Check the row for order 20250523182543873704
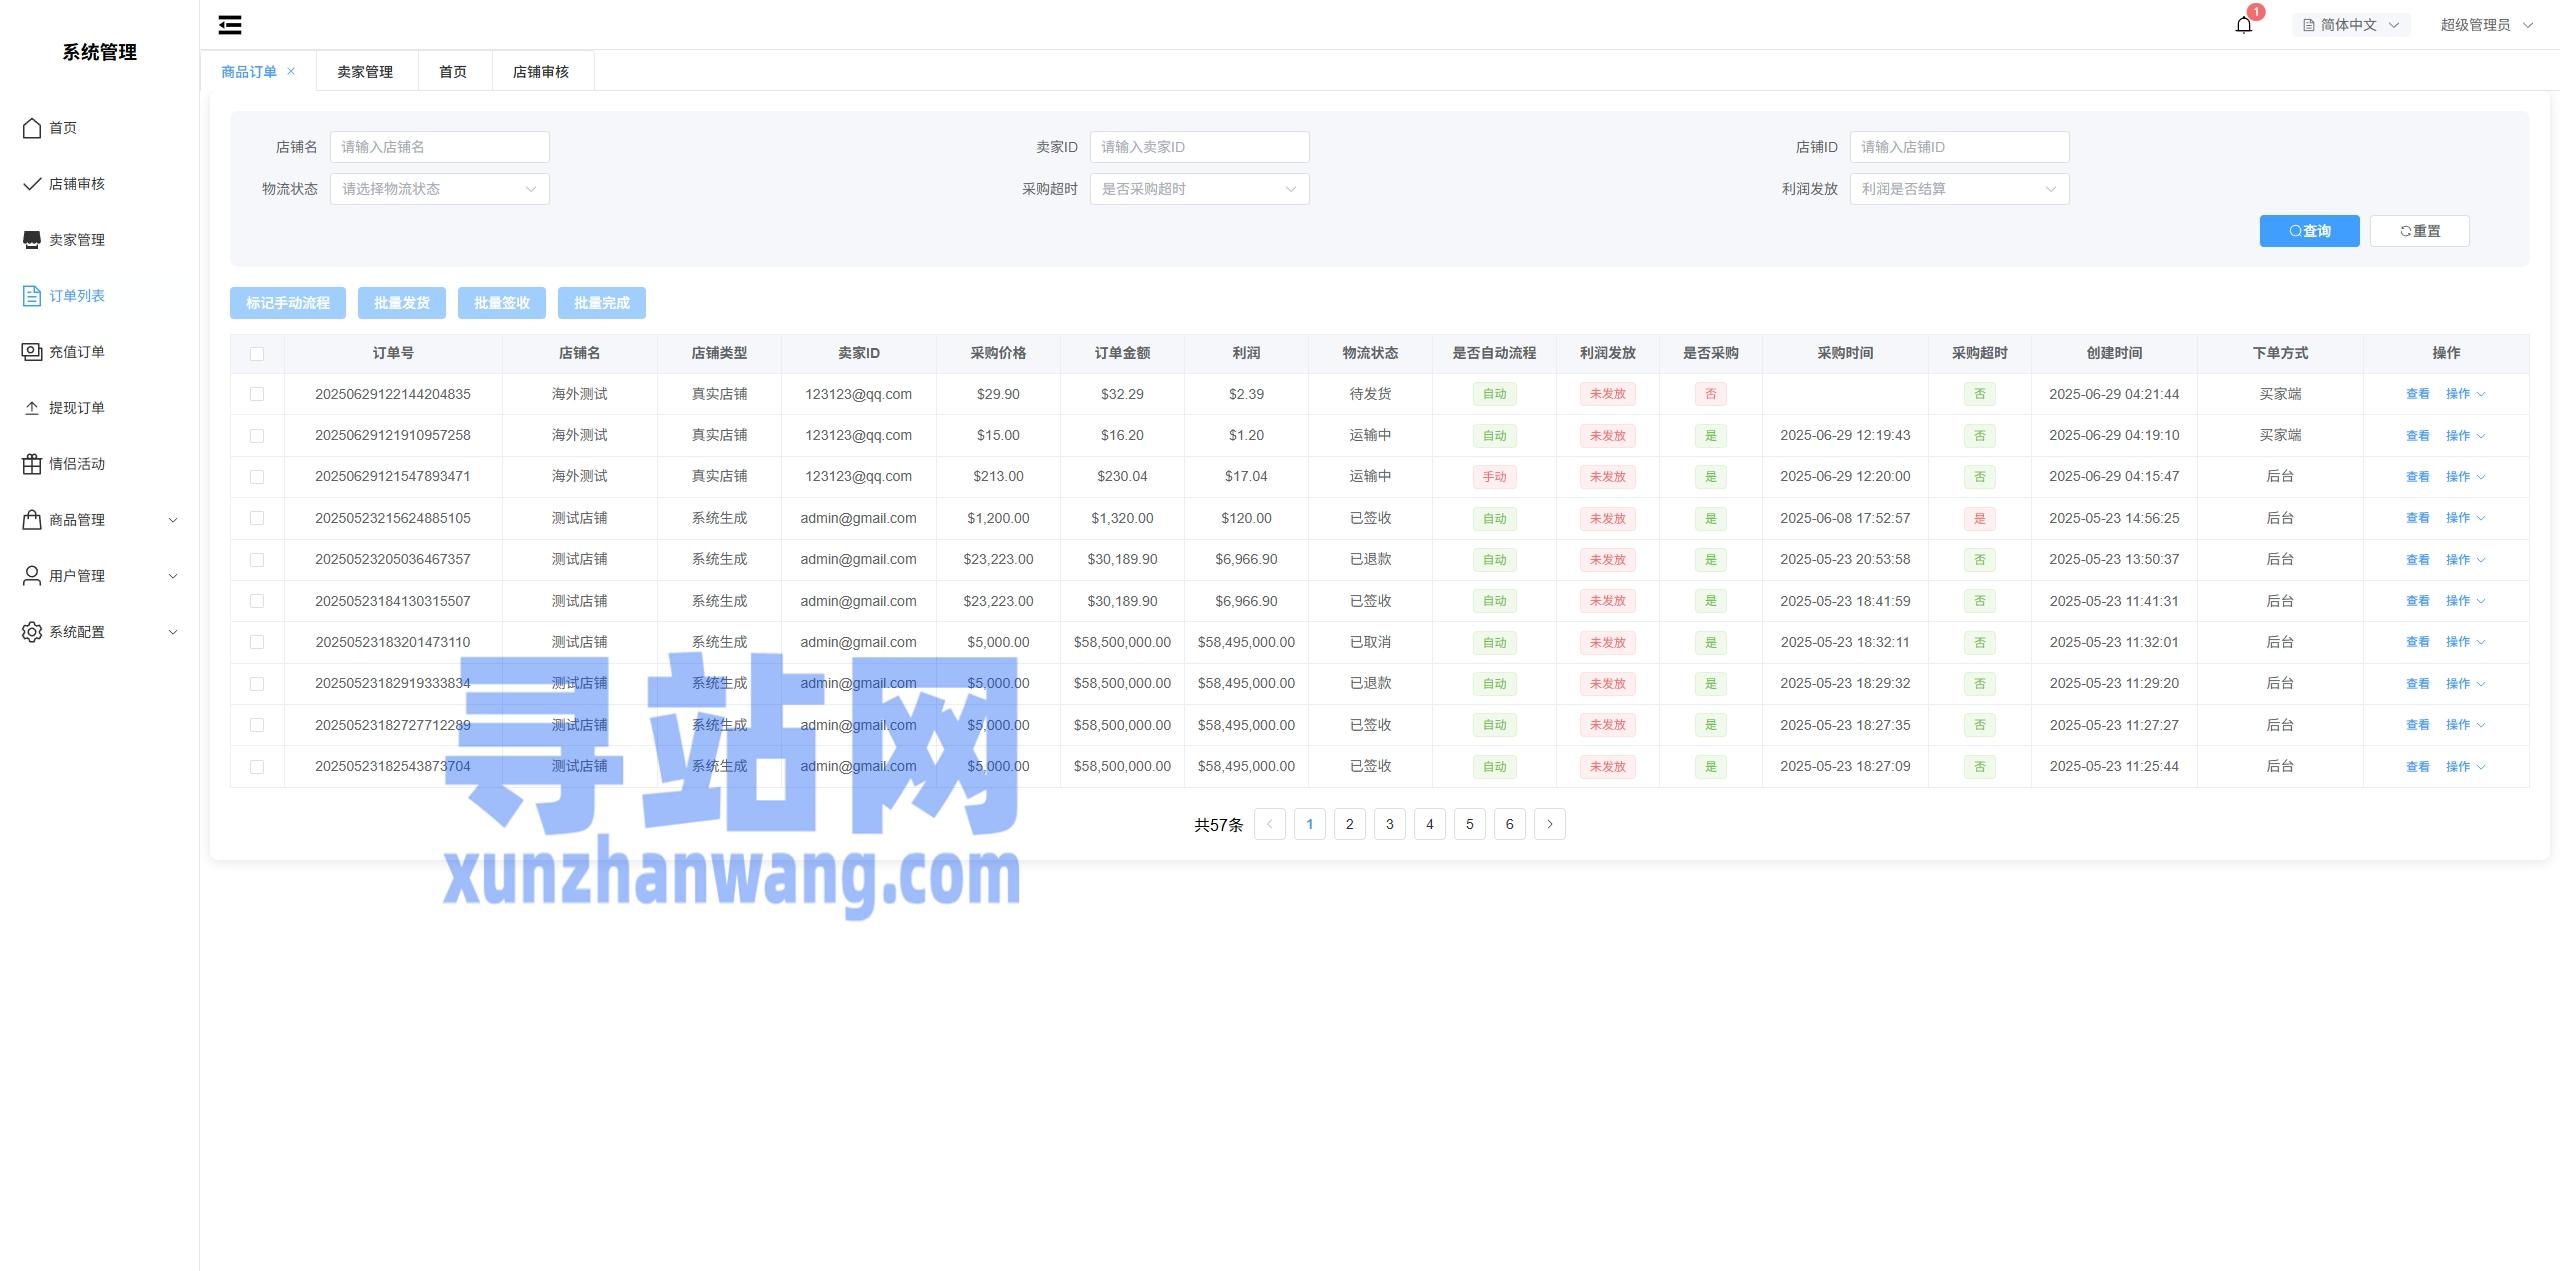 coord(257,767)
